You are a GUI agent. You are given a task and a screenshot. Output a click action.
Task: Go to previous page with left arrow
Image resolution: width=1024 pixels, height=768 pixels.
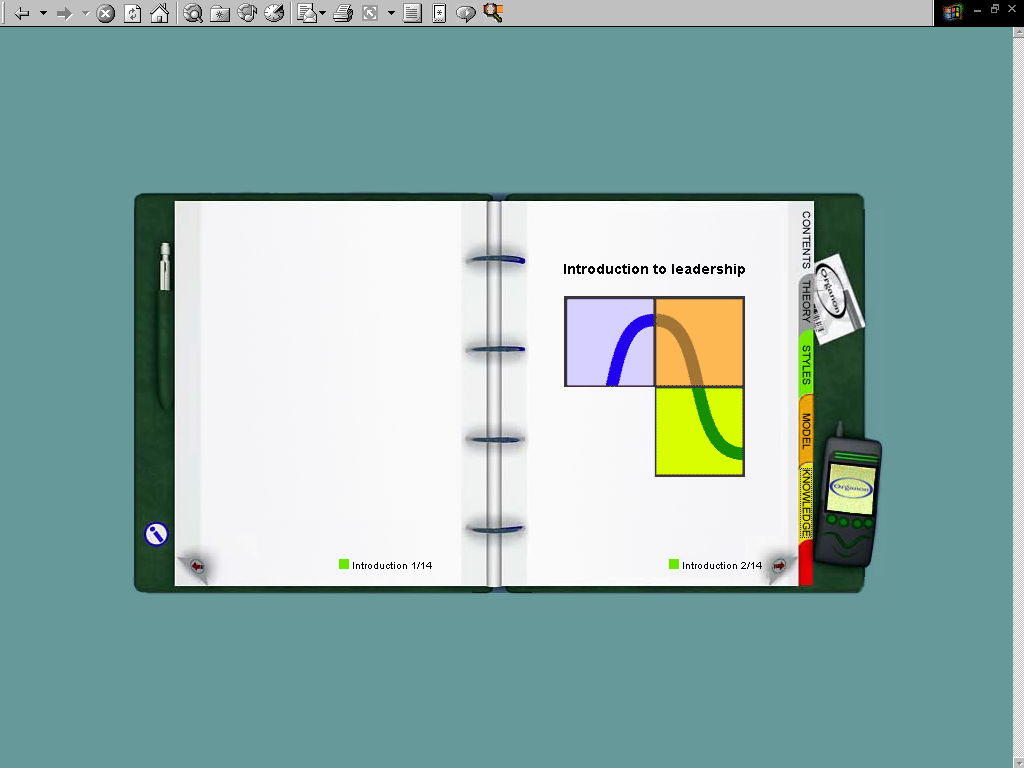tap(197, 566)
